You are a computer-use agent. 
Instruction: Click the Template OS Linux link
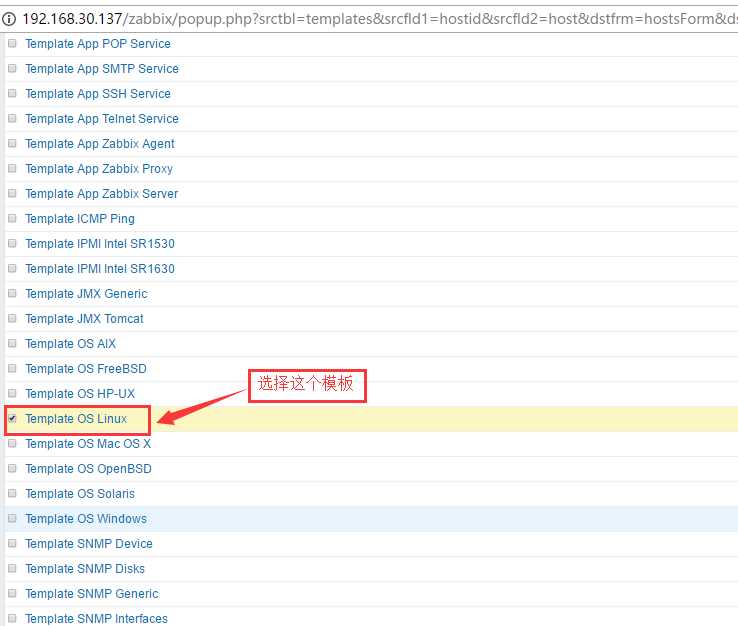pyautogui.click(x=76, y=418)
